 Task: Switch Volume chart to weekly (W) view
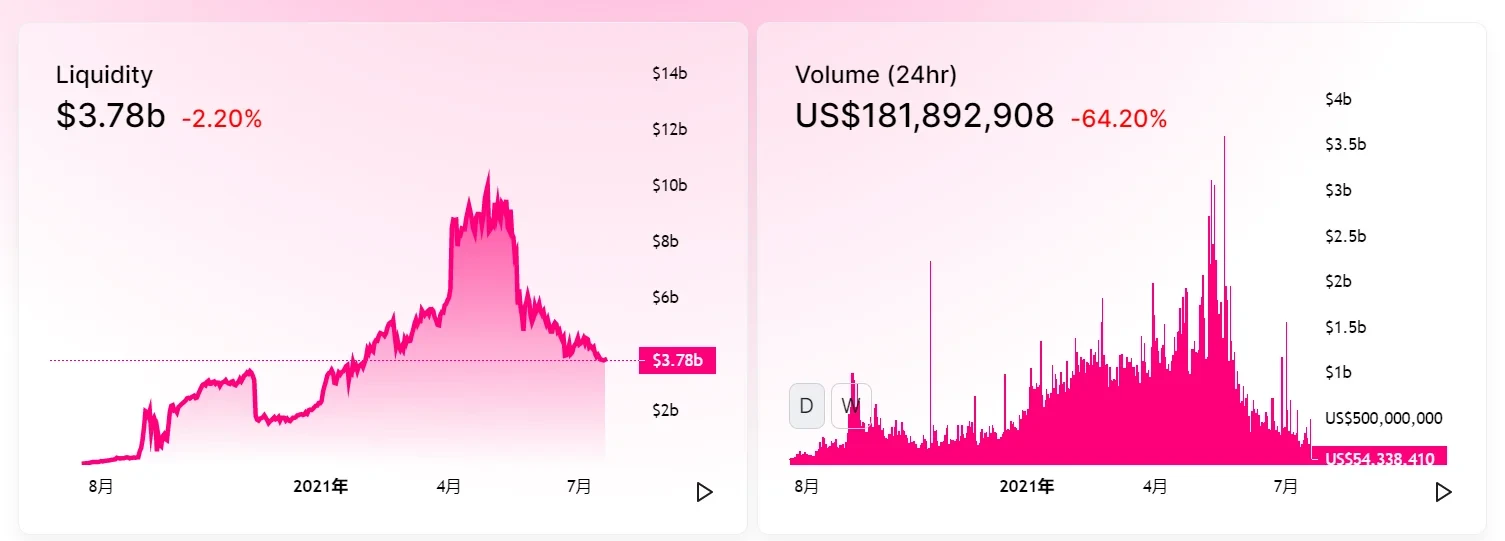pyautogui.click(x=851, y=405)
